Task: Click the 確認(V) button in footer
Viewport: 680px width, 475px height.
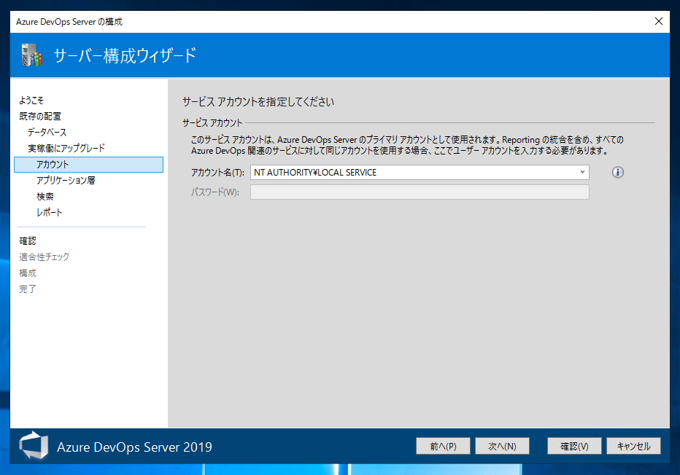Action: coord(574,446)
